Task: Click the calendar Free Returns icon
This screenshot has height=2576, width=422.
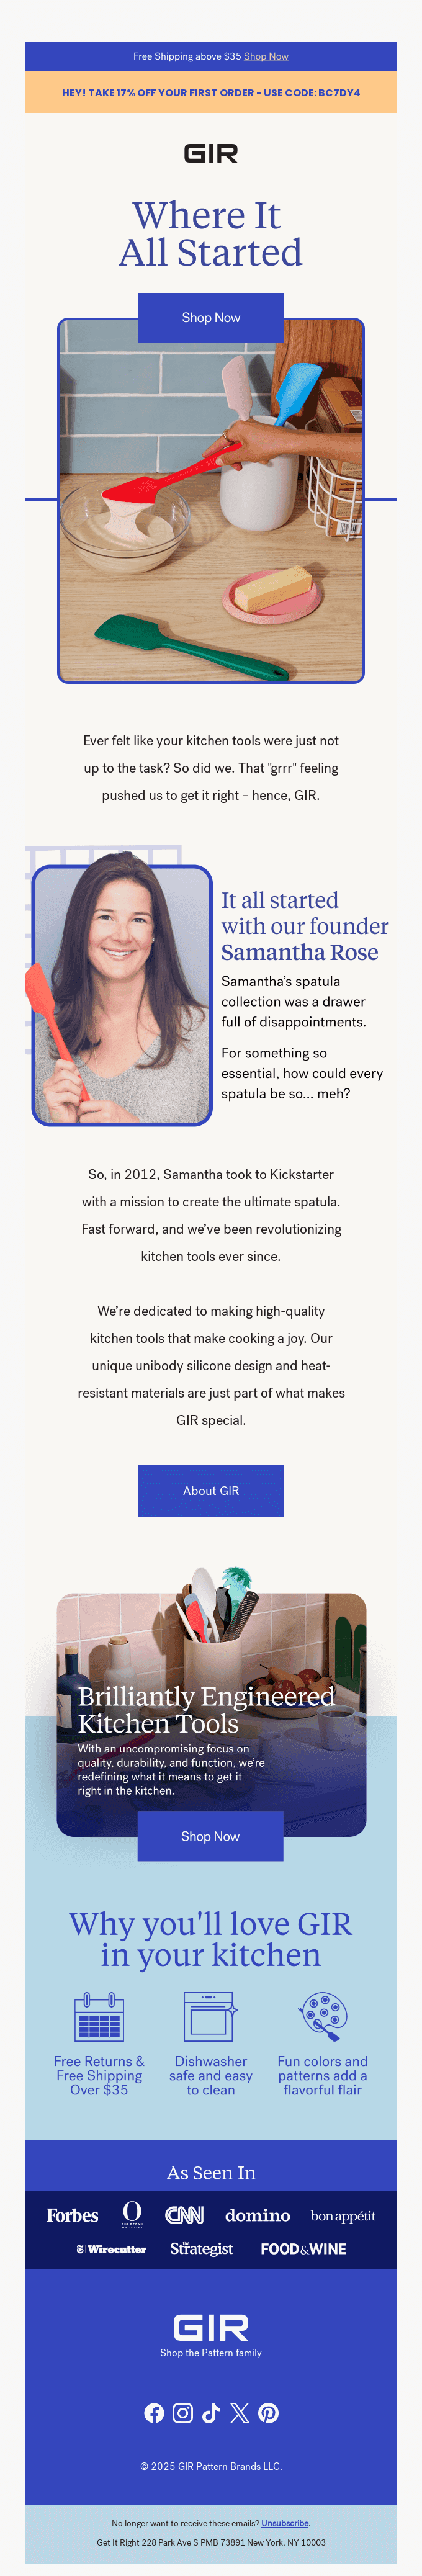Action: (99, 2016)
